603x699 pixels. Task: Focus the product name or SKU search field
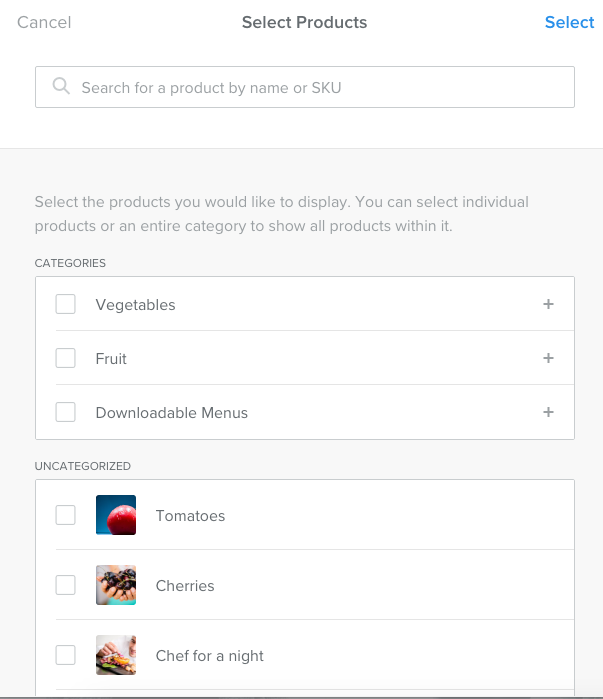320,88
